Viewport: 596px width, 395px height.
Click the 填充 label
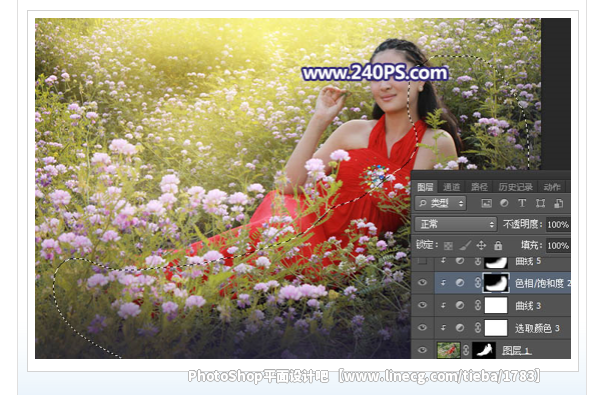pos(531,245)
